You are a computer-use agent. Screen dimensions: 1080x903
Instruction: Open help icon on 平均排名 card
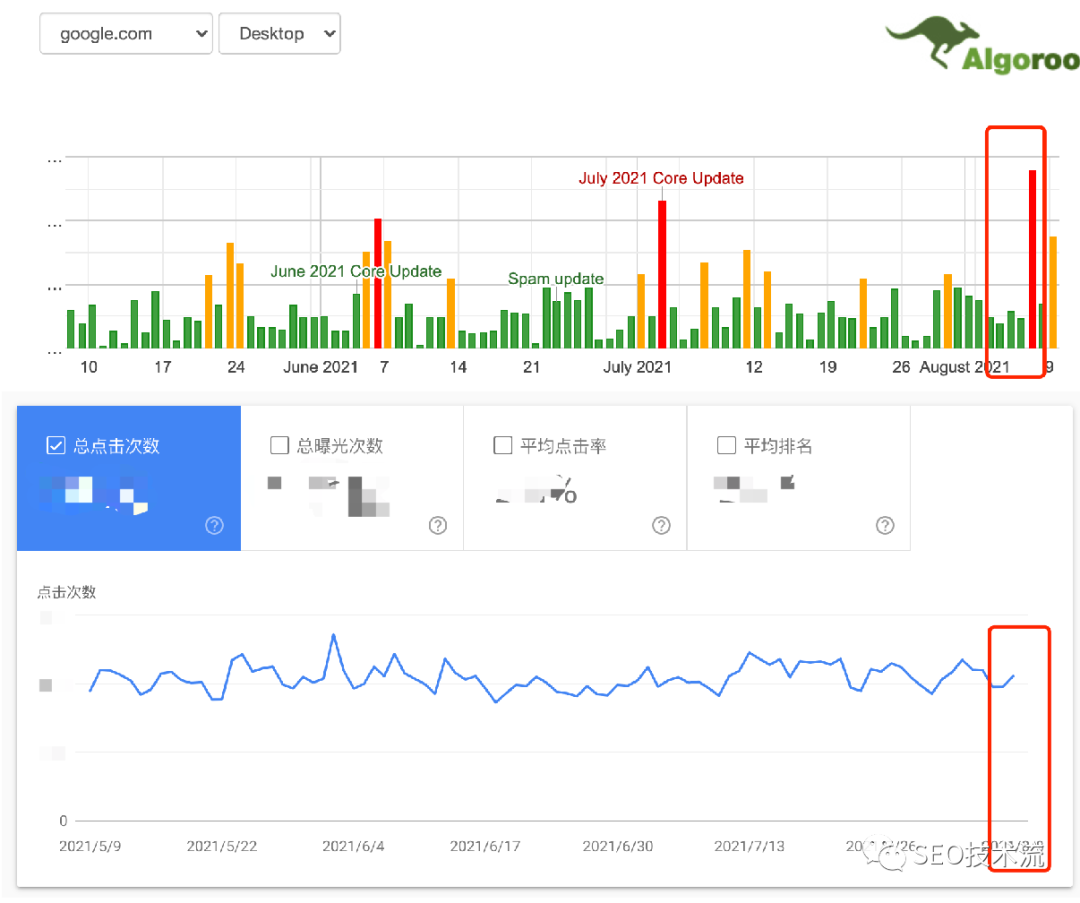pyautogui.click(x=884, y=524)
